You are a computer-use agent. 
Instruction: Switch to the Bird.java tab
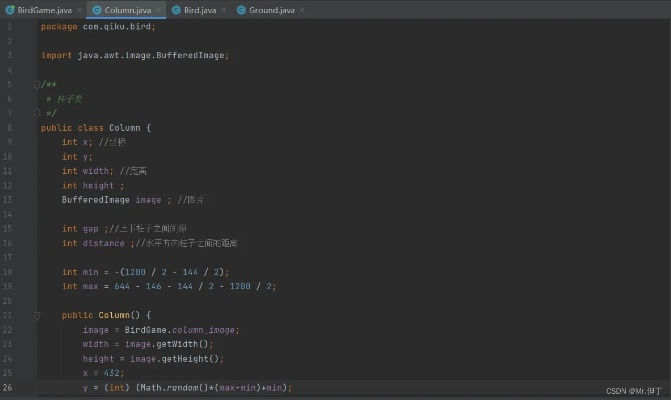[x=199, y=9]
